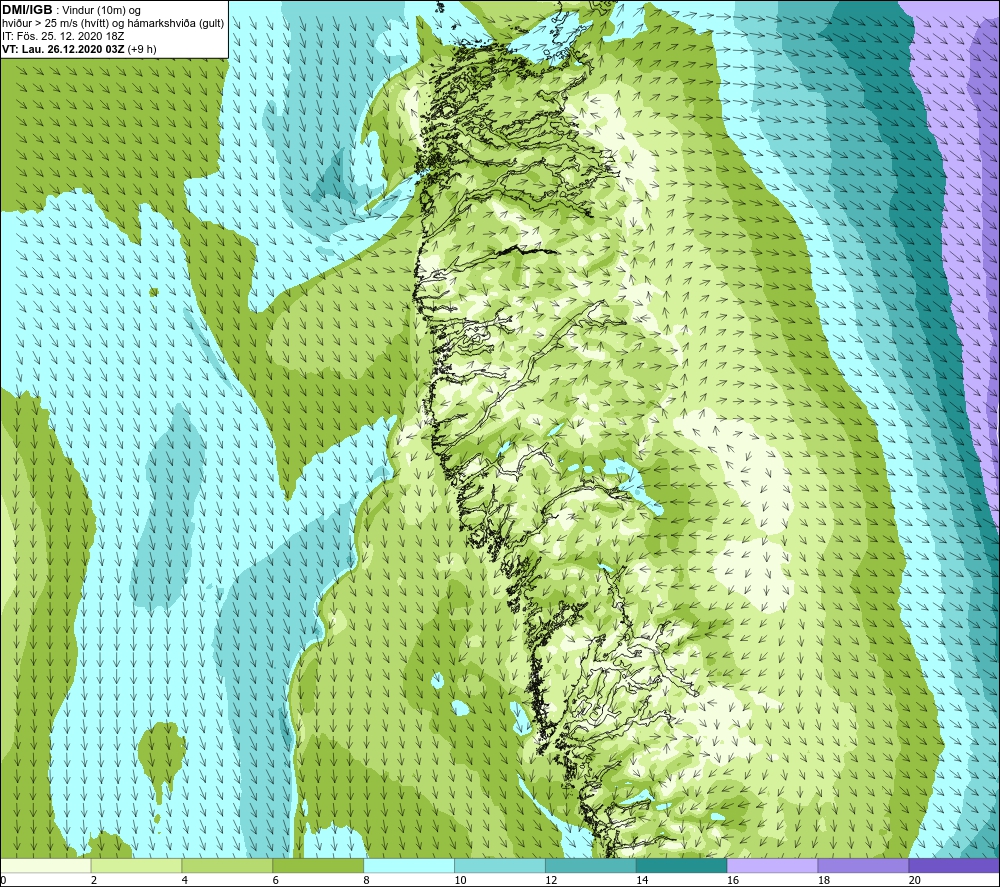
Task: Click the 2–4 m/s legend color swatch
Action: click(x=136, y=865)
